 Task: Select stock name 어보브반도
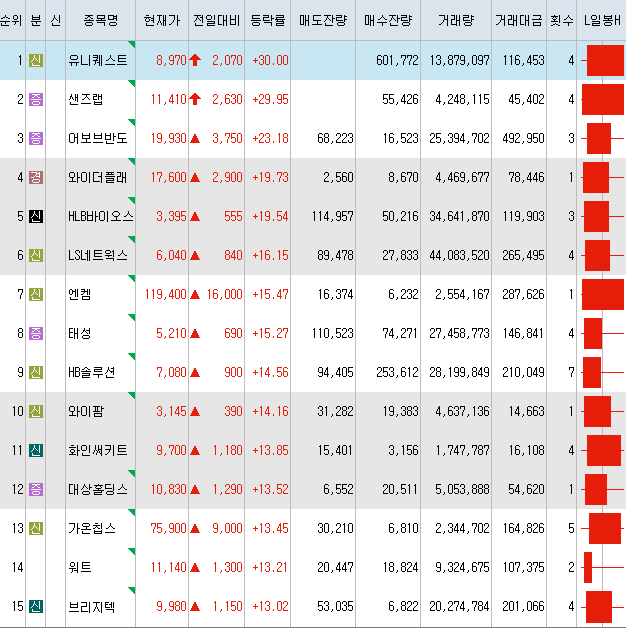point(98,138)
